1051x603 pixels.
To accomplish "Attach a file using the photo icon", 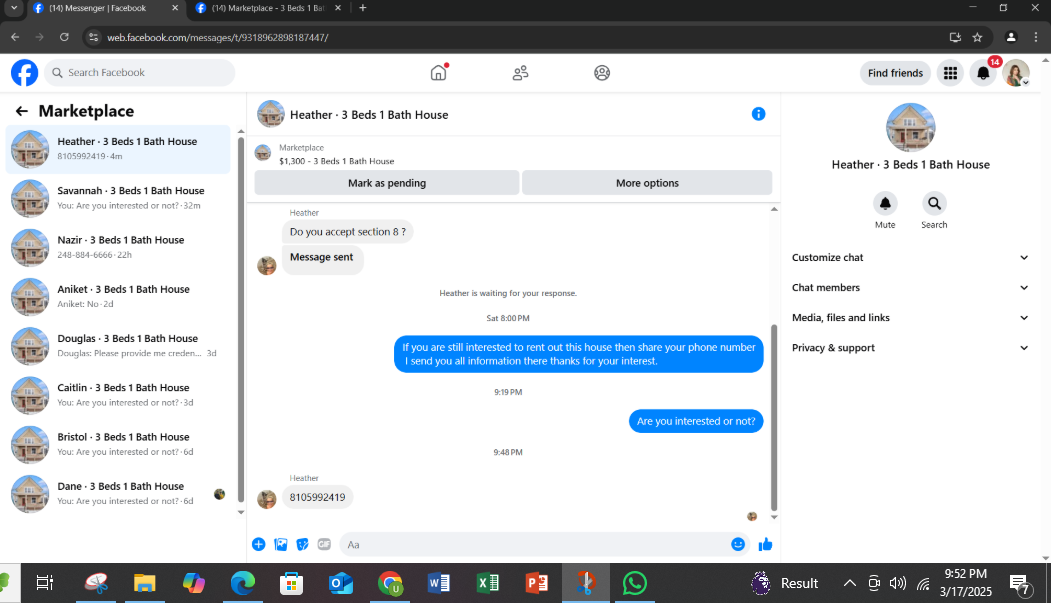I will [281, 544].
